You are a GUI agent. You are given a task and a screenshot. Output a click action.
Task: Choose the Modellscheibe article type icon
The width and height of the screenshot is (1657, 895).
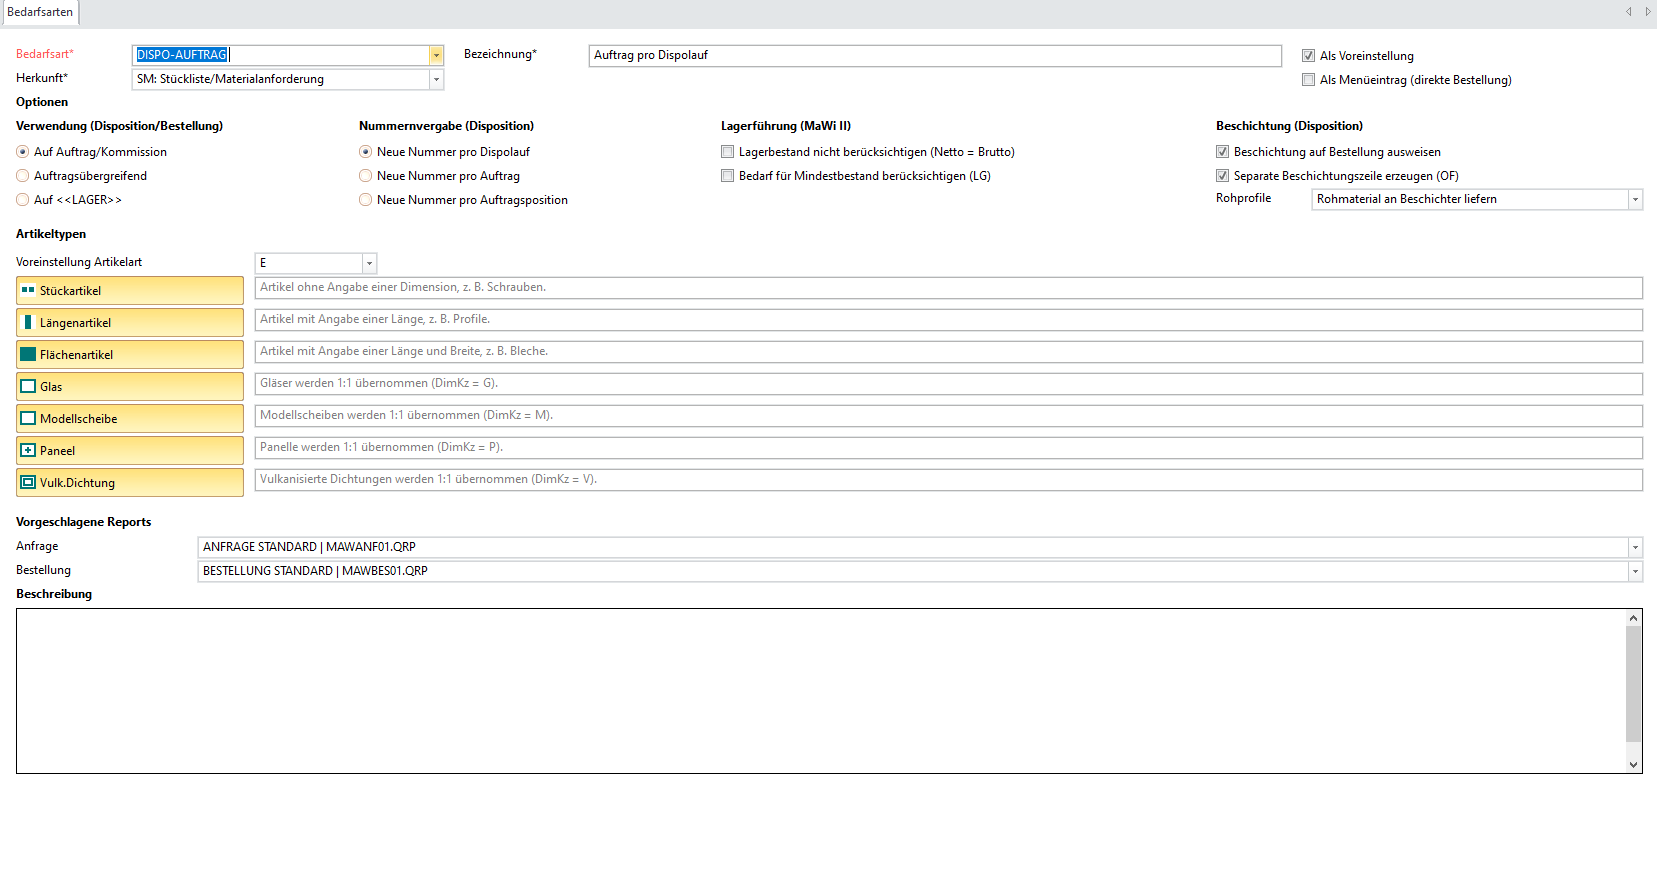tap(28, 419)
